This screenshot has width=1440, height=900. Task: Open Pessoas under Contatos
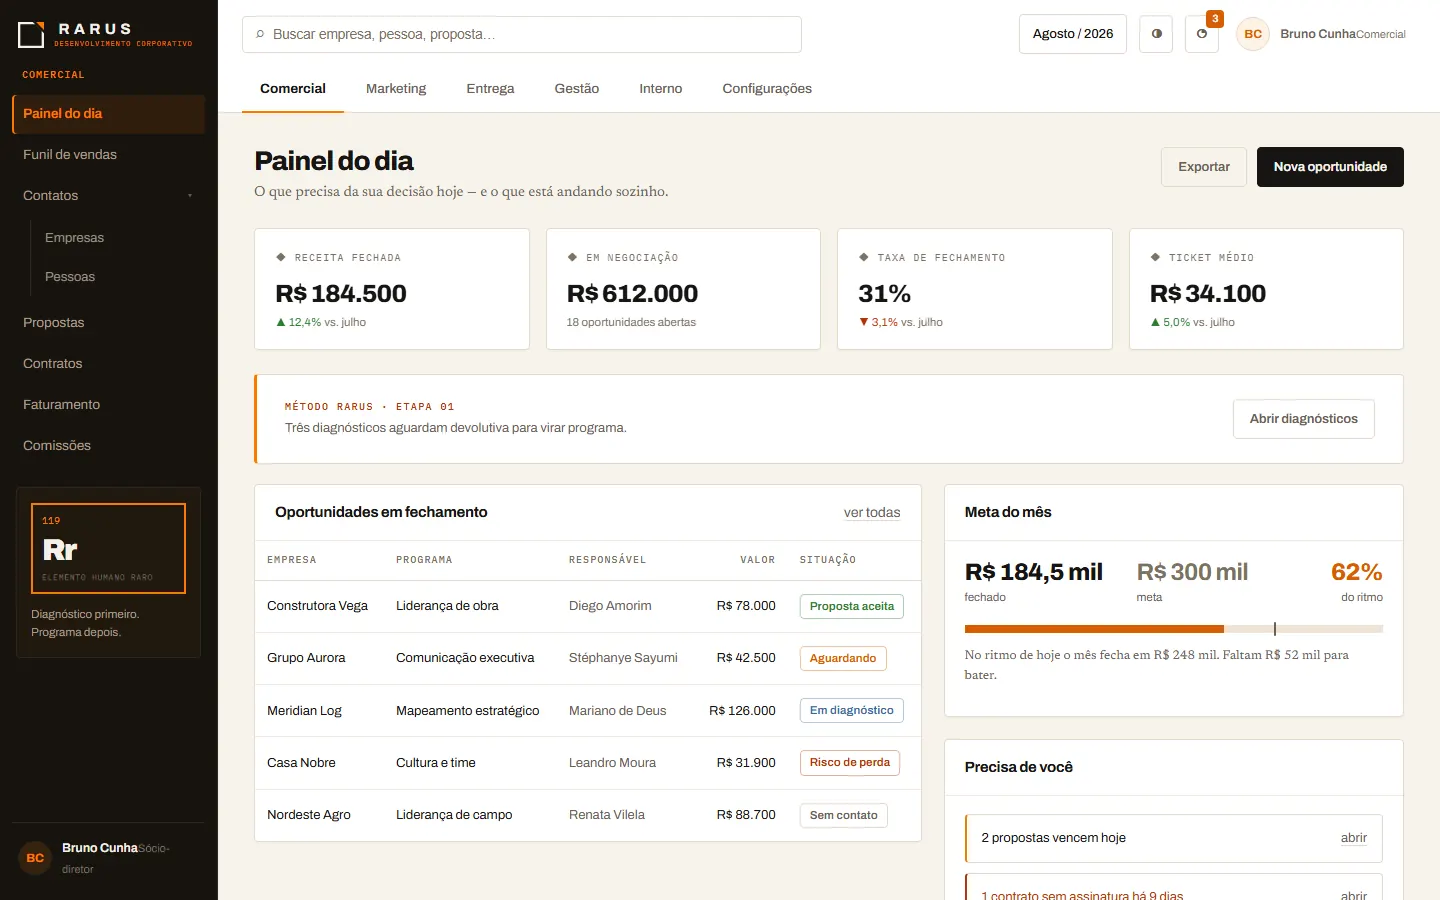click(119, 277)
